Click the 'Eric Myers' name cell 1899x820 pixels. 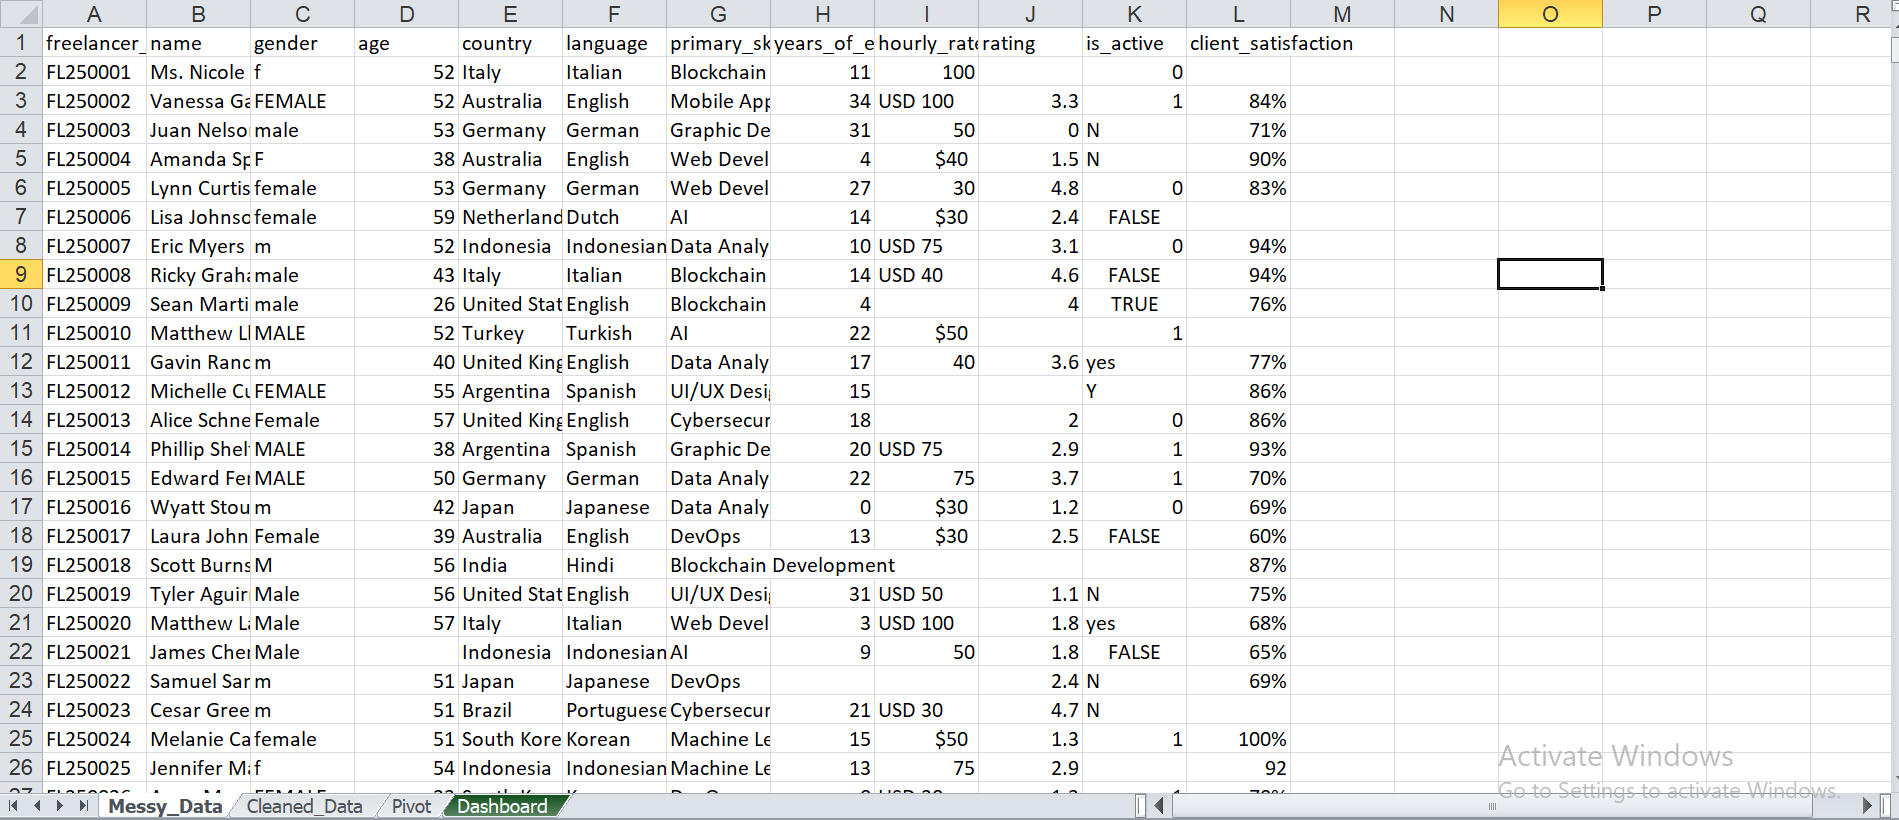(198, 246)
